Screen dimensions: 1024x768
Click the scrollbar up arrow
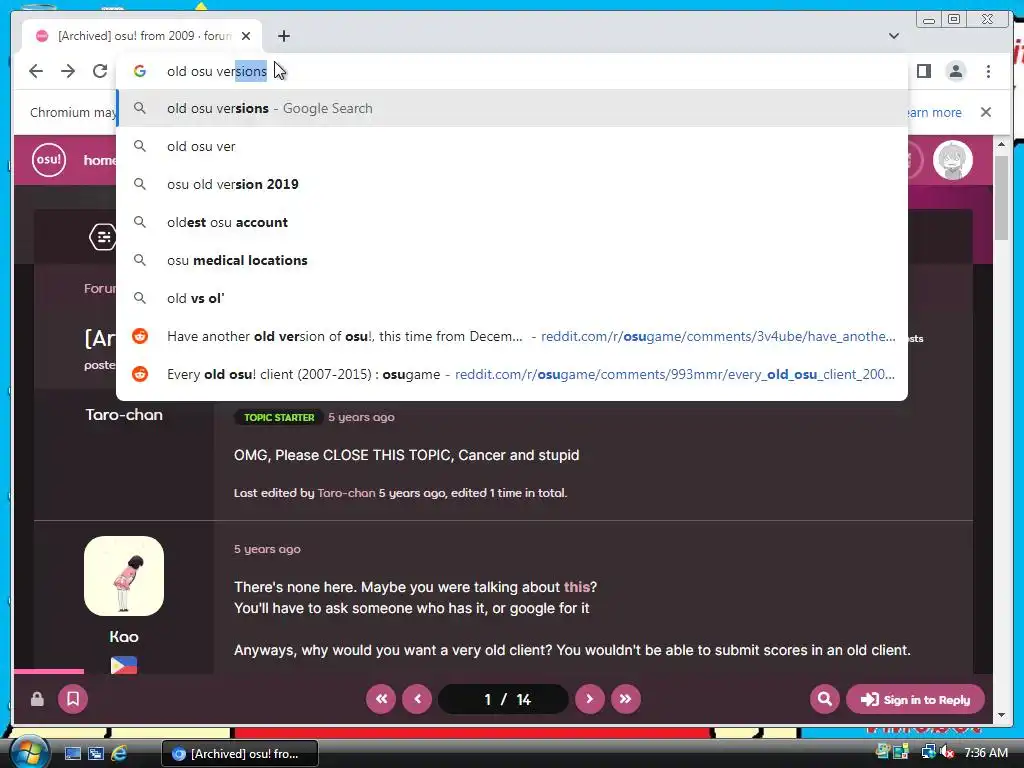(1001, 143)
